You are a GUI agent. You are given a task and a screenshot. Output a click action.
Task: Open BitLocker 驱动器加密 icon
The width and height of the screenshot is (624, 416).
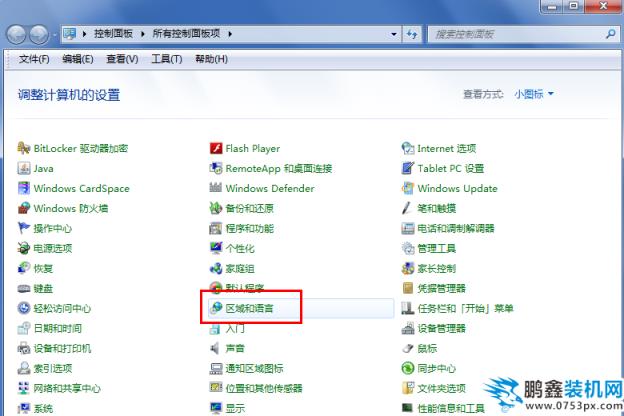(24, 148)
